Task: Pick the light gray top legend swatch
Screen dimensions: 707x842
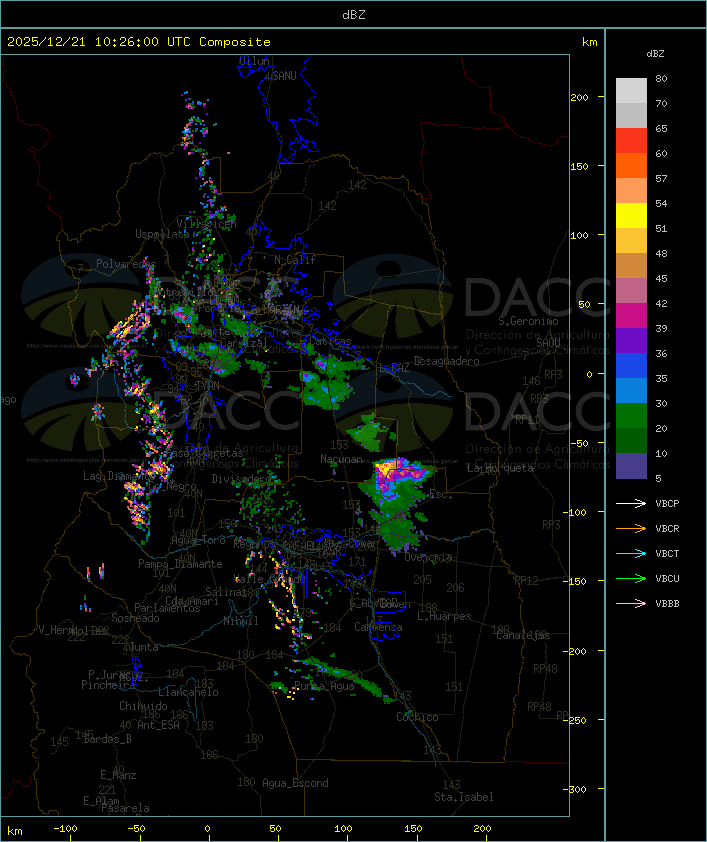Action: click(631, 90)
